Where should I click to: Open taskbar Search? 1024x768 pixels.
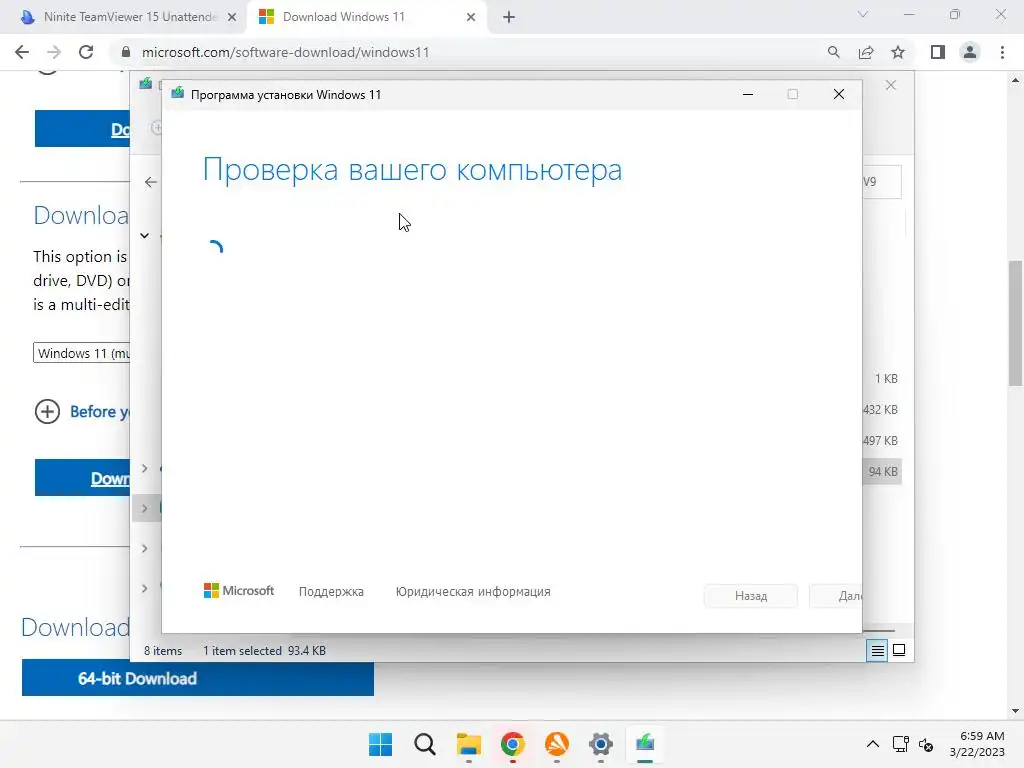[424, 744]
